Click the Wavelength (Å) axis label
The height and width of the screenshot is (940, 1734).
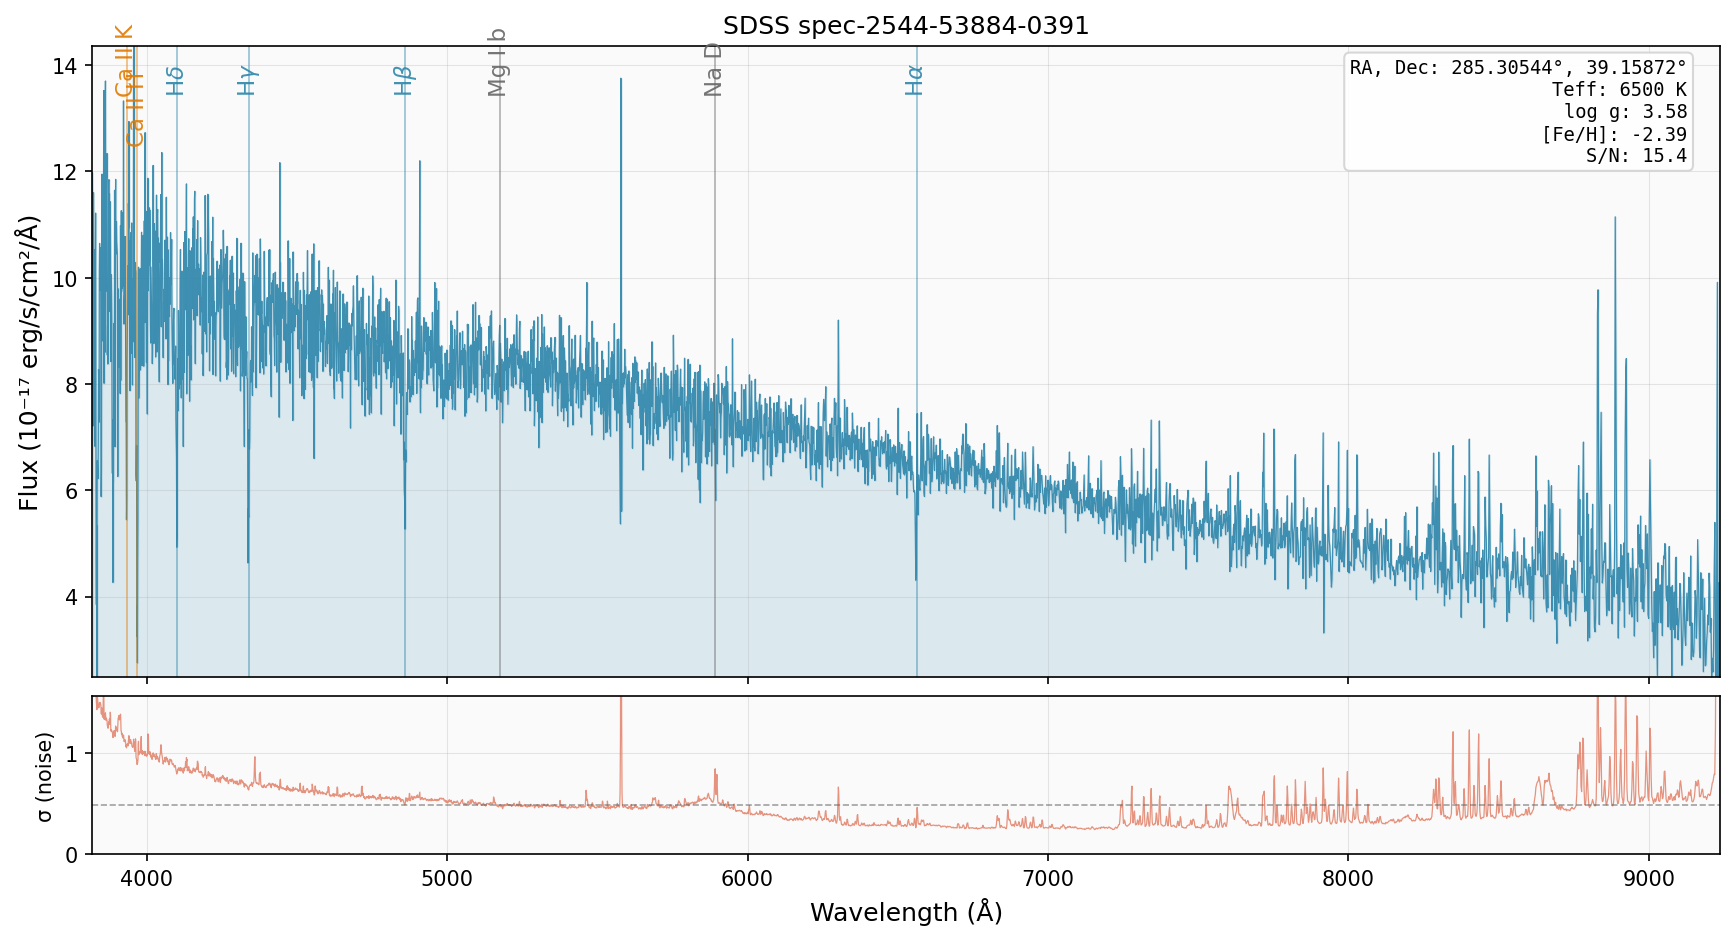coord(906,912)
